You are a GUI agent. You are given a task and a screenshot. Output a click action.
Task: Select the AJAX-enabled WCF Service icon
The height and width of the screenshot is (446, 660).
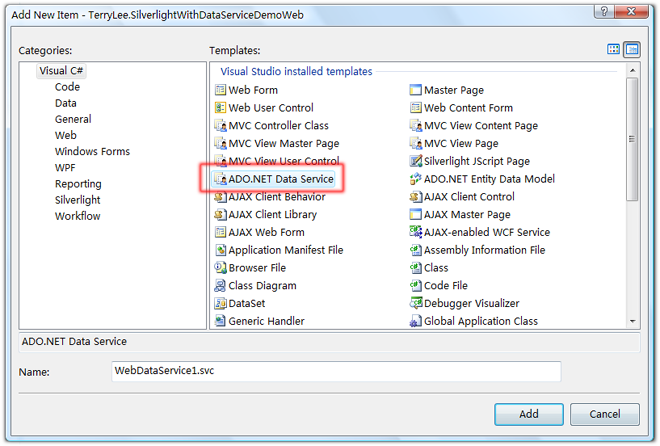point(416,232)
